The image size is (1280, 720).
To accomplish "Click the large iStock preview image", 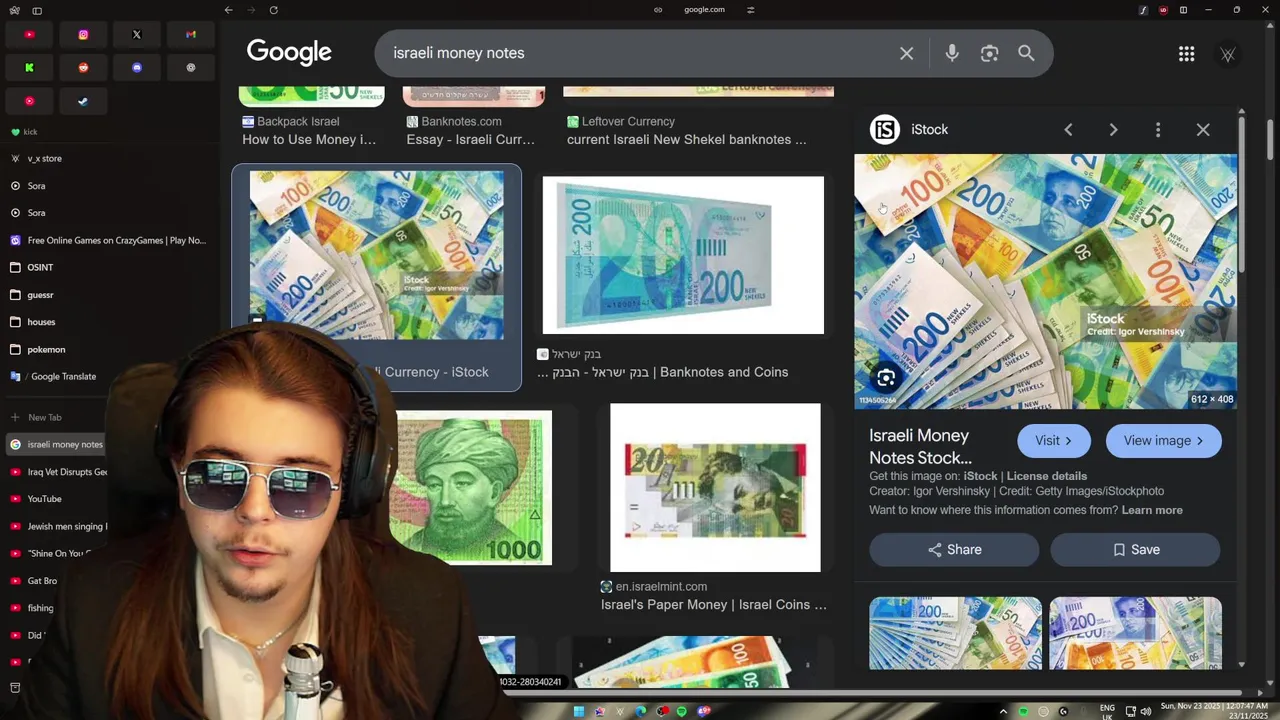I will click(x=1045, y=281).
